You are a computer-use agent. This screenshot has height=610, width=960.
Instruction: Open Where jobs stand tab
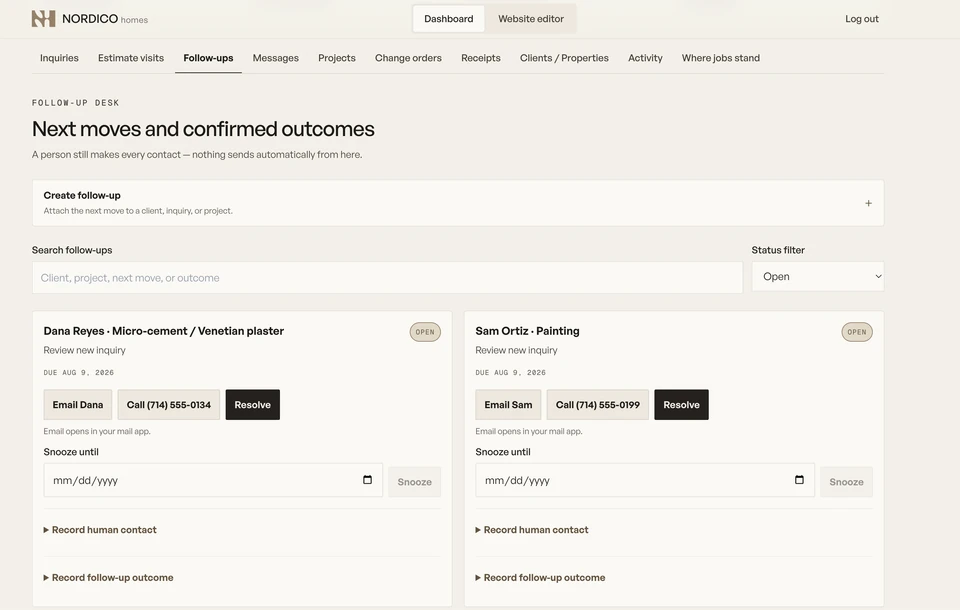pyautogui.click(x=721, y=58)
